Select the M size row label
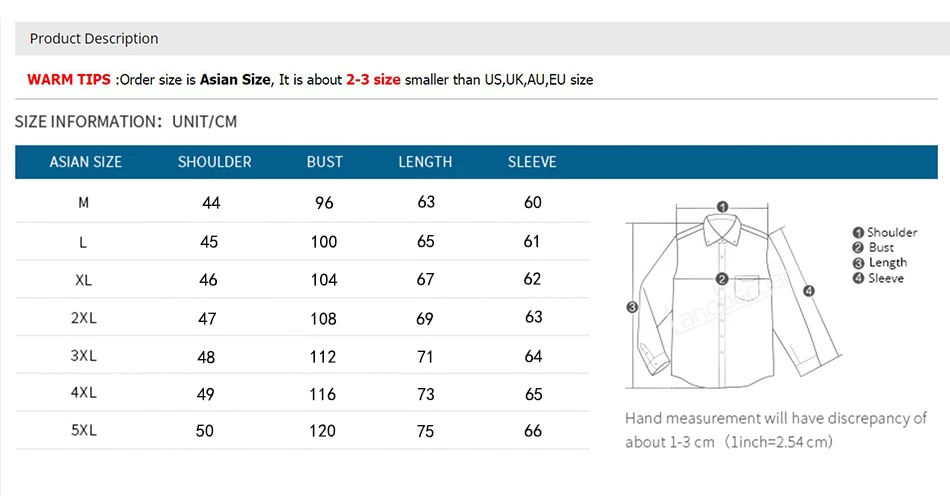This screenshot has width=950, height=502. 84,203
